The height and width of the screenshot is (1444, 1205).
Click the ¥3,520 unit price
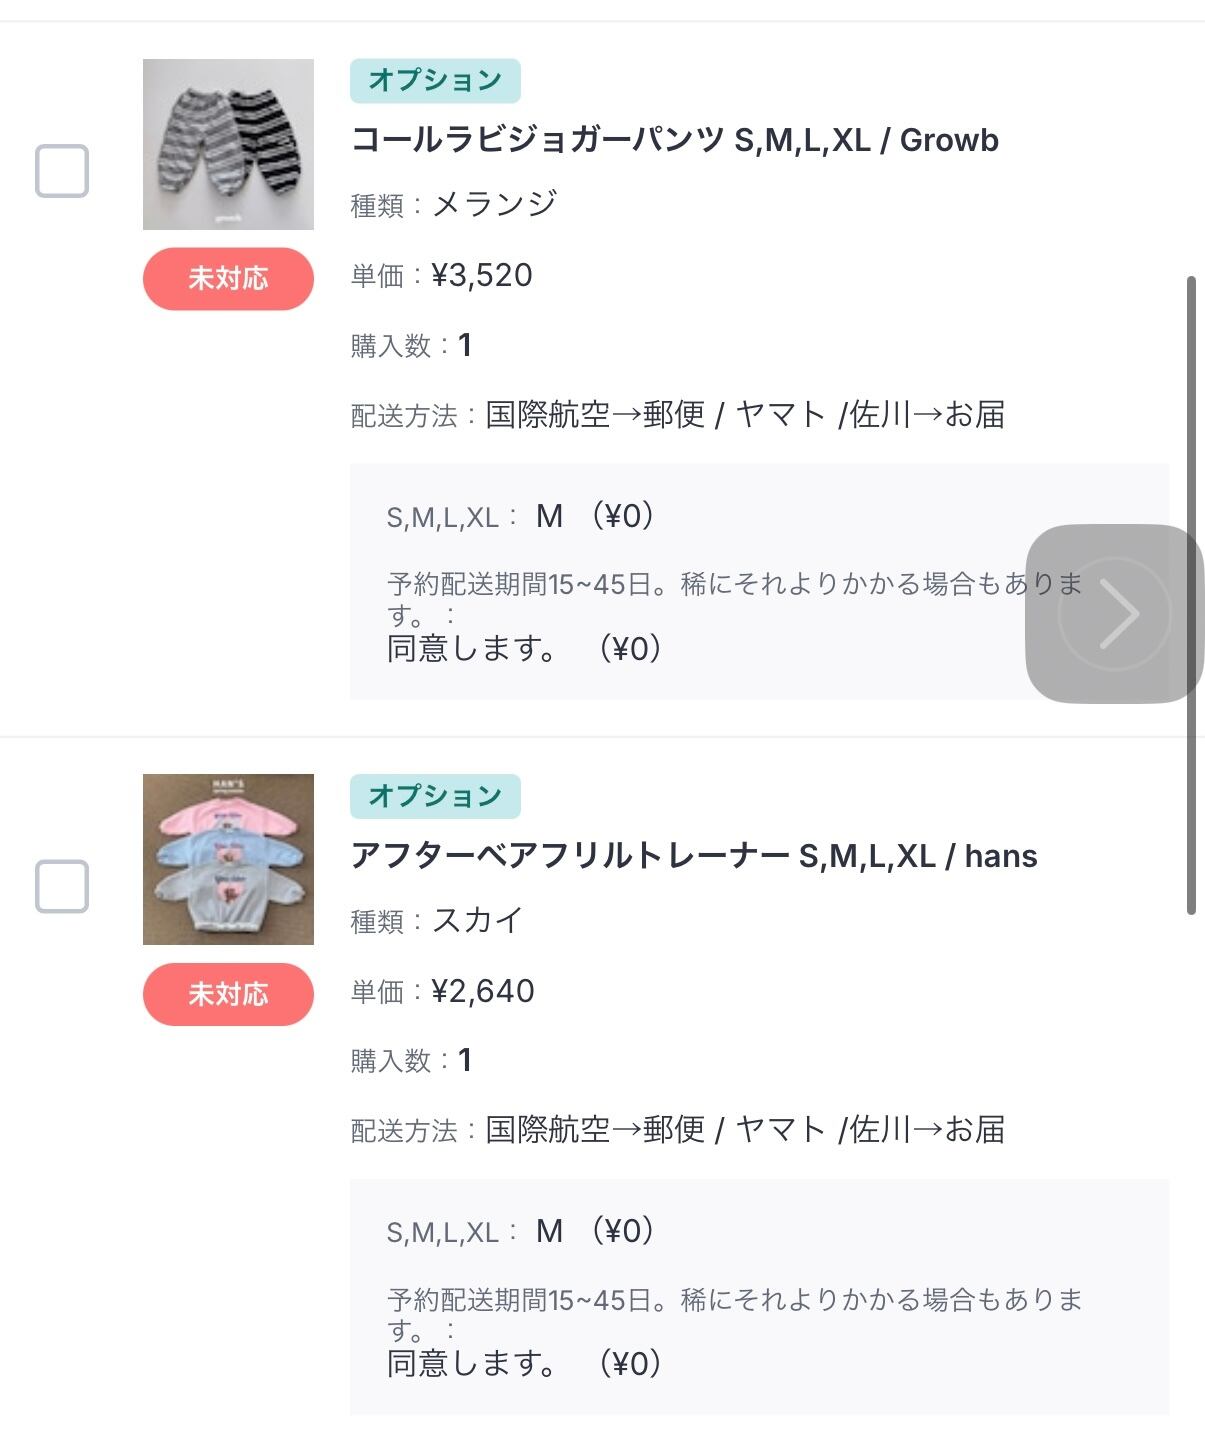[482, 275]
